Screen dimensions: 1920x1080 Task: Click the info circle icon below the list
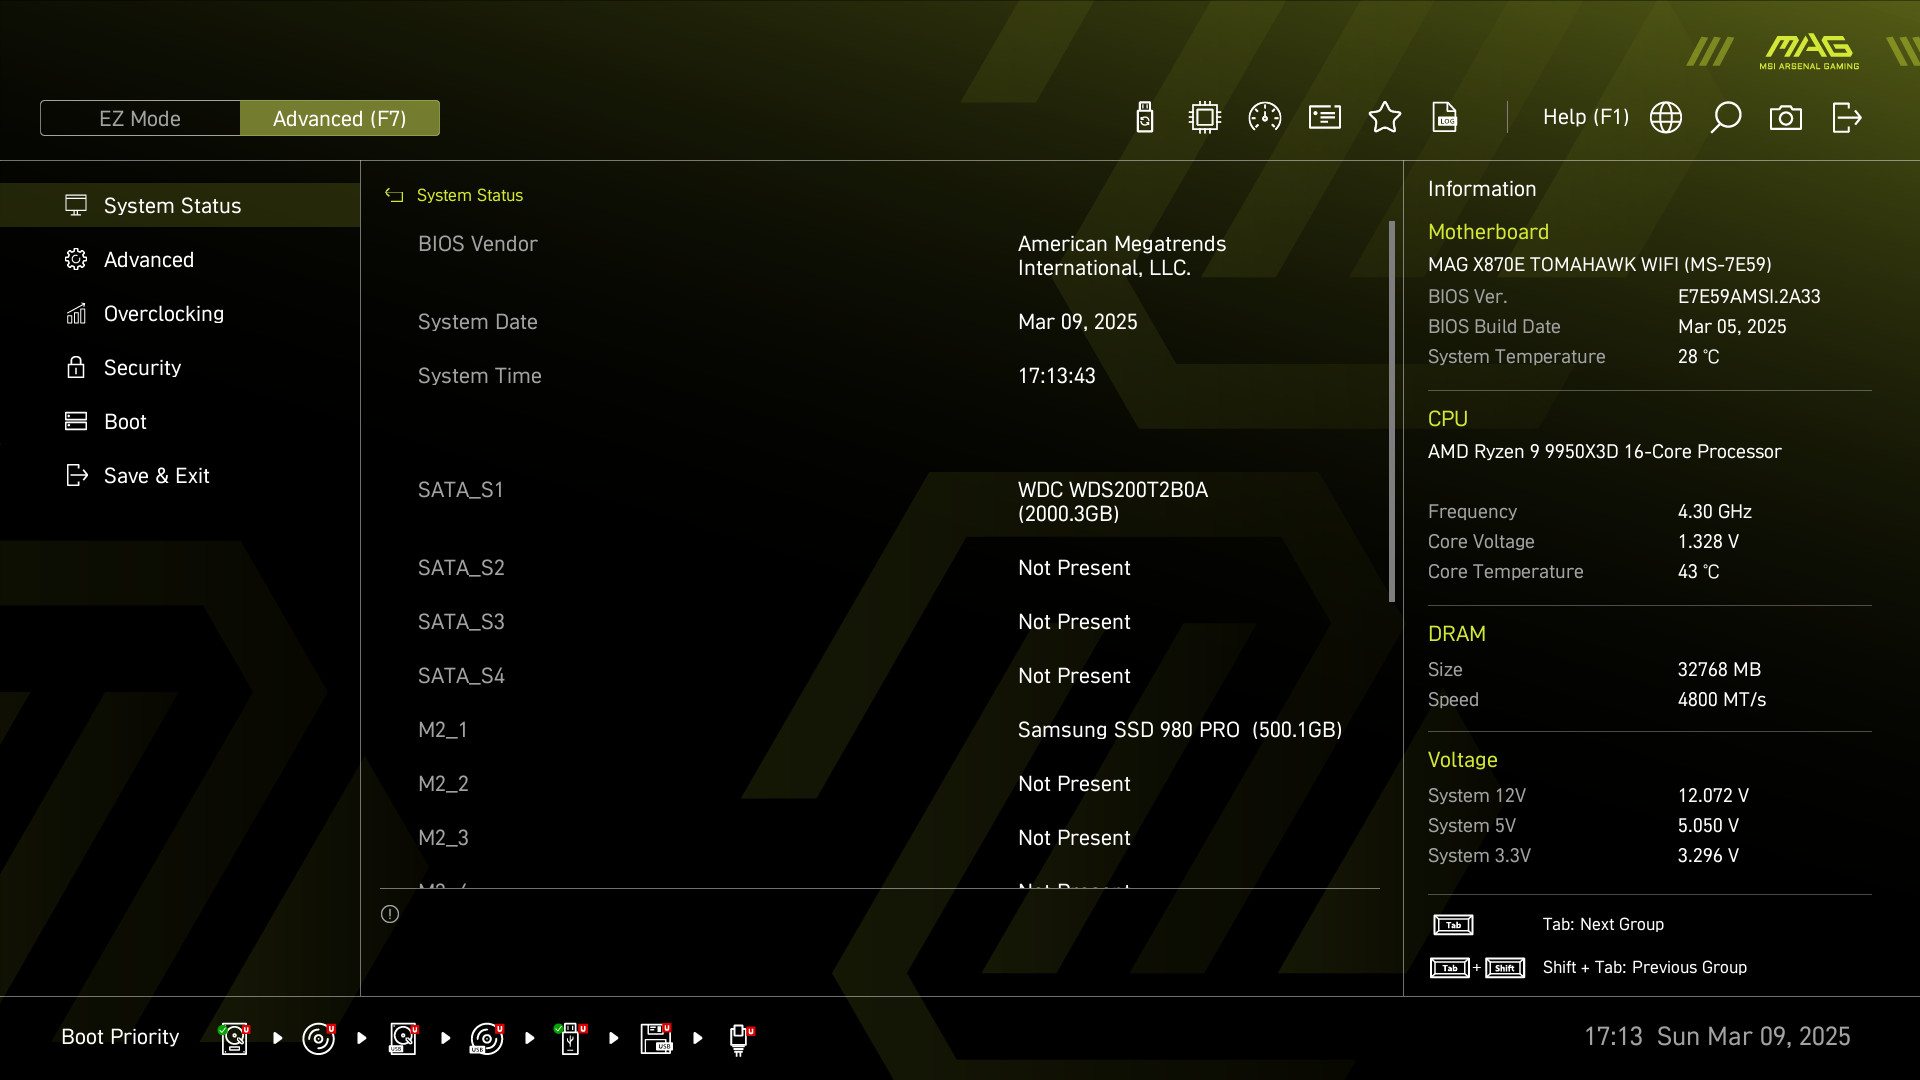pos(390,914)
